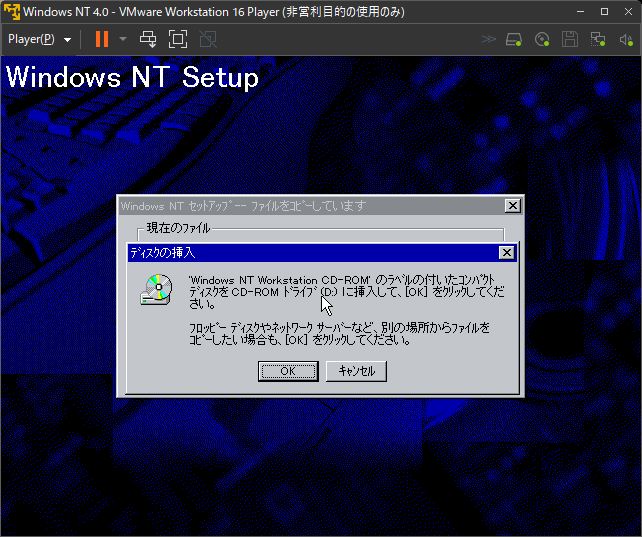Minimize the VMware Player window
Screen dimensions: 642x537
coord(580,11)
